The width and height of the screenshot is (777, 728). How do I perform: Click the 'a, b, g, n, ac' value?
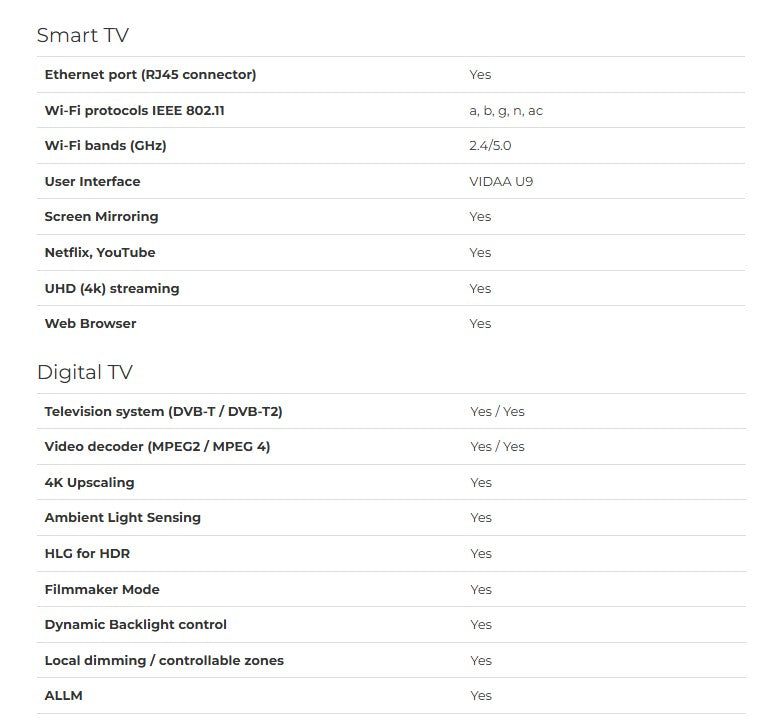point(506,111)
